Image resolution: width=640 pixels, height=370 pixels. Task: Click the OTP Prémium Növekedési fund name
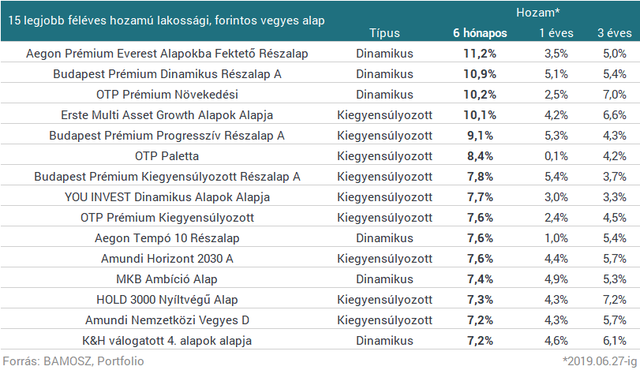click(167, 95)
